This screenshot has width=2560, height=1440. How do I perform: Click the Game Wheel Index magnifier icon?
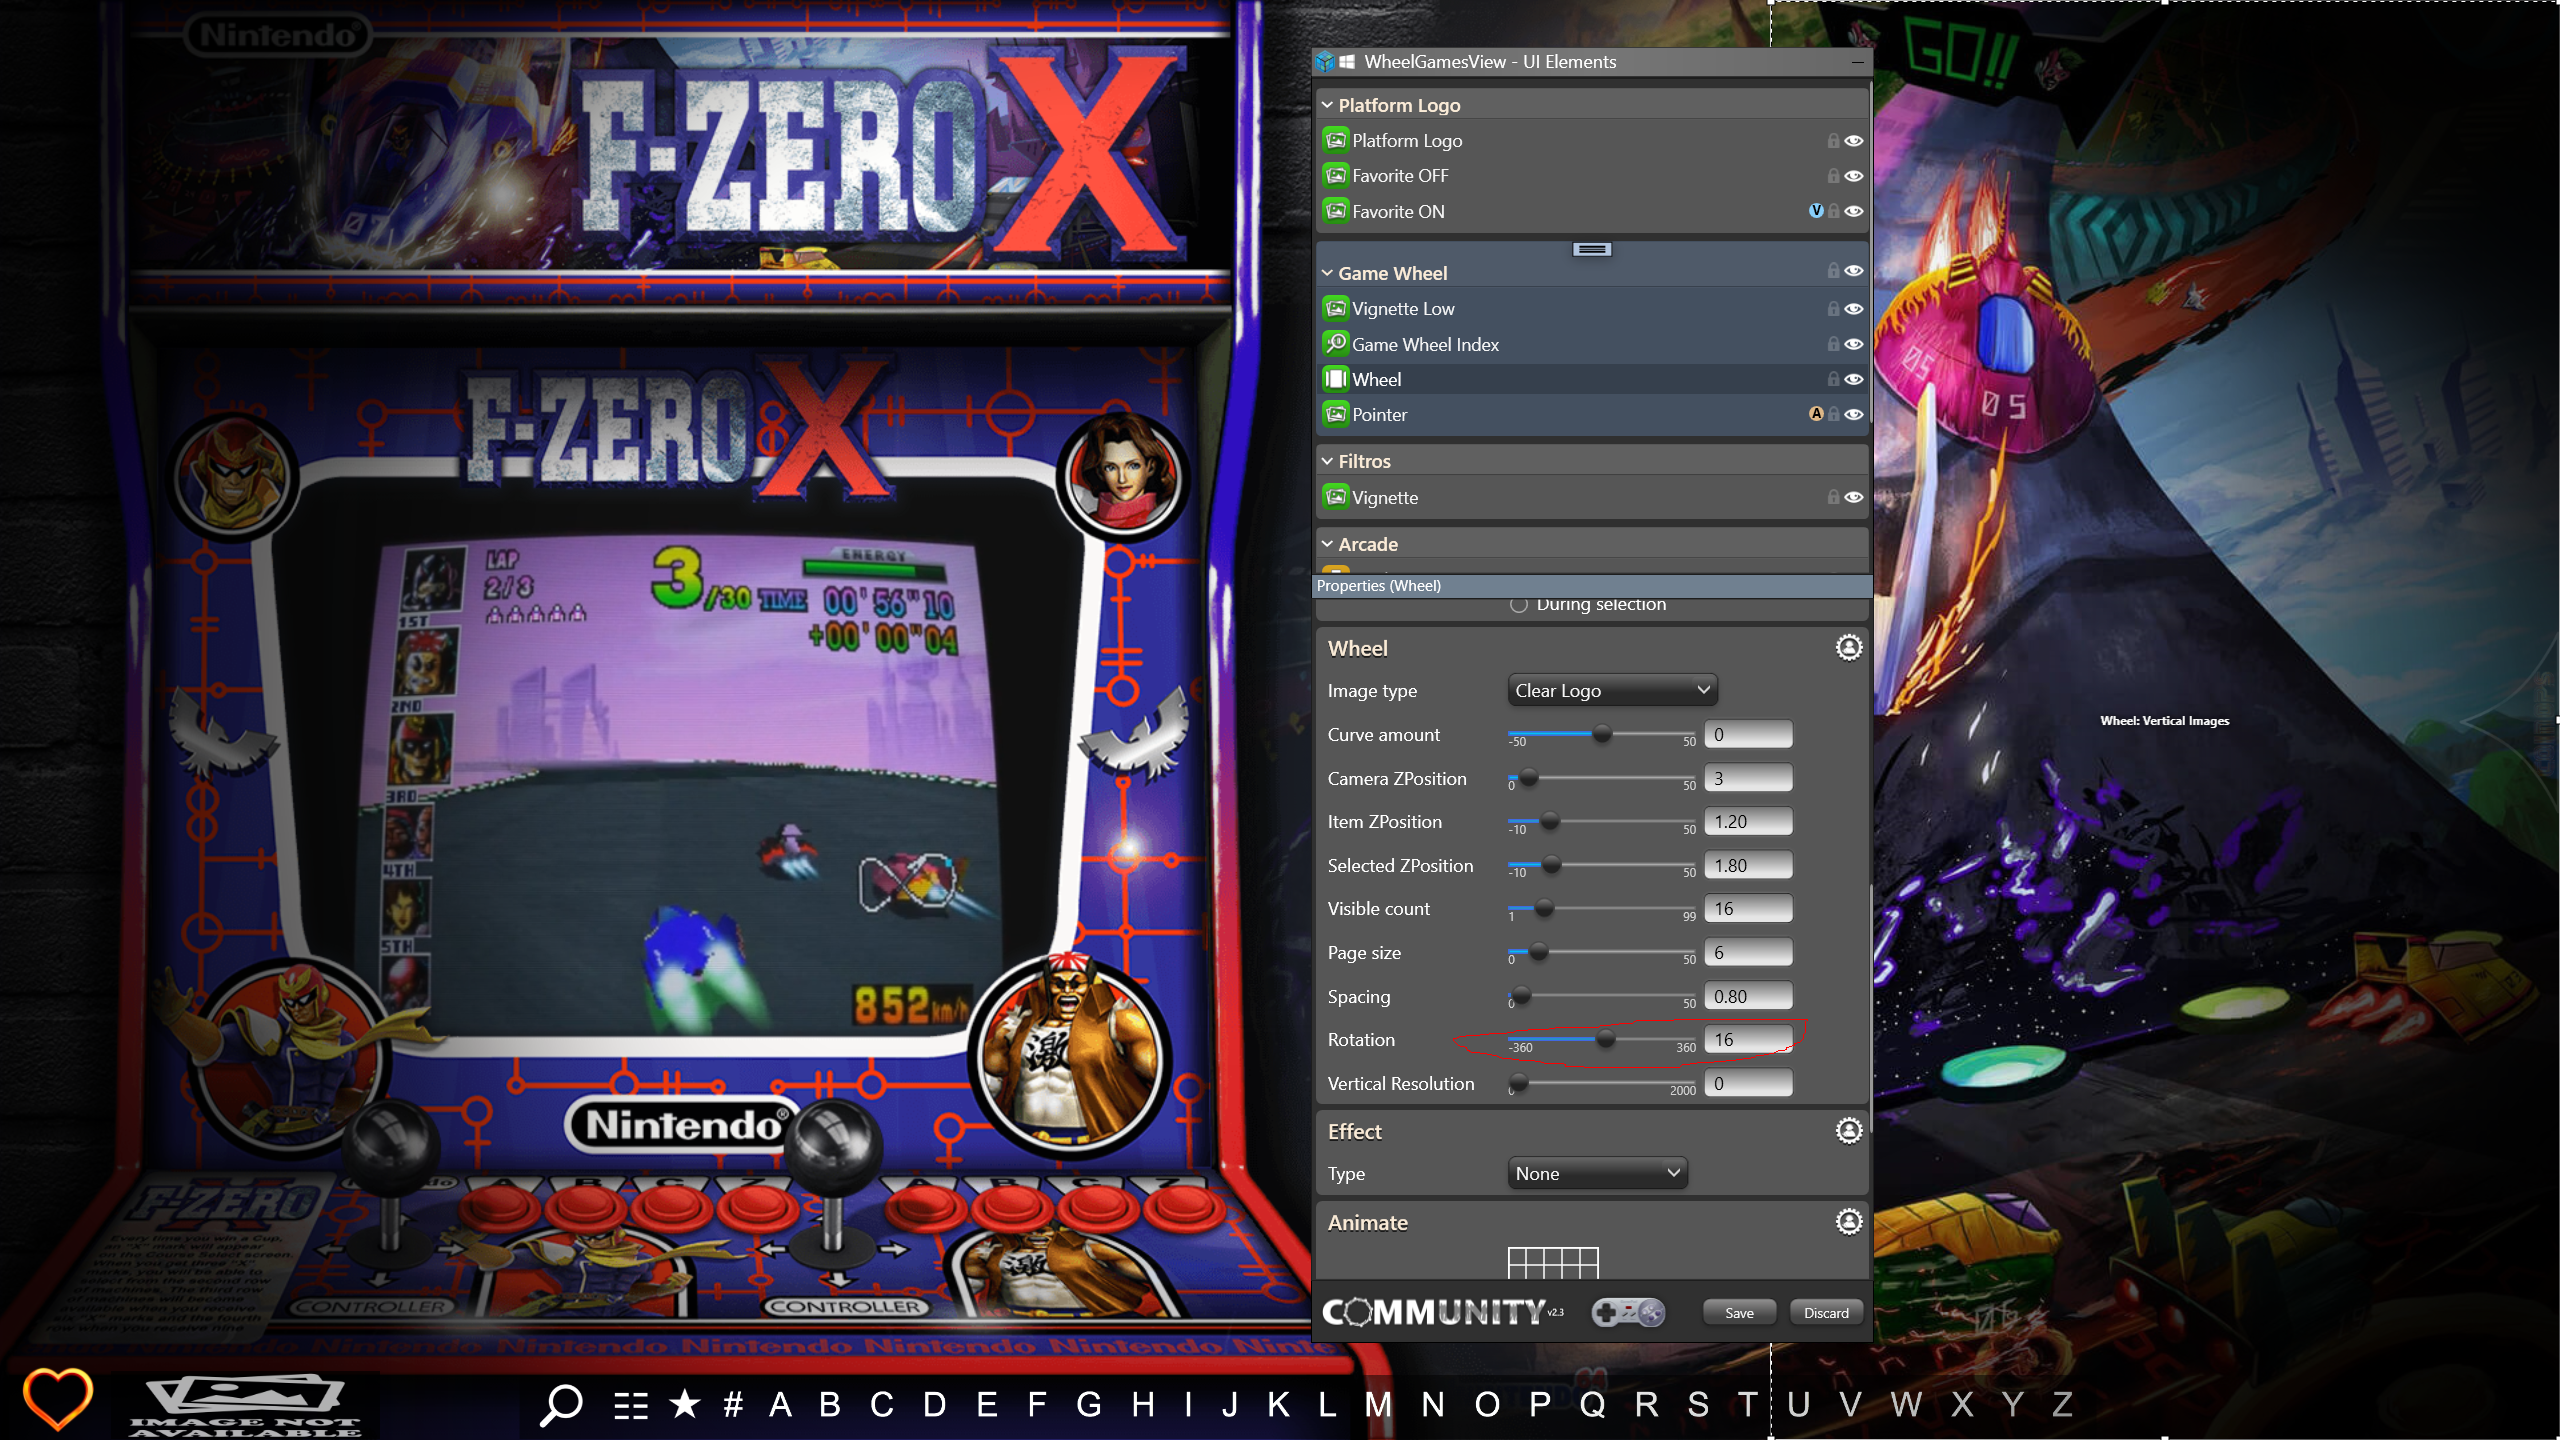click(x=1335, y=344)
